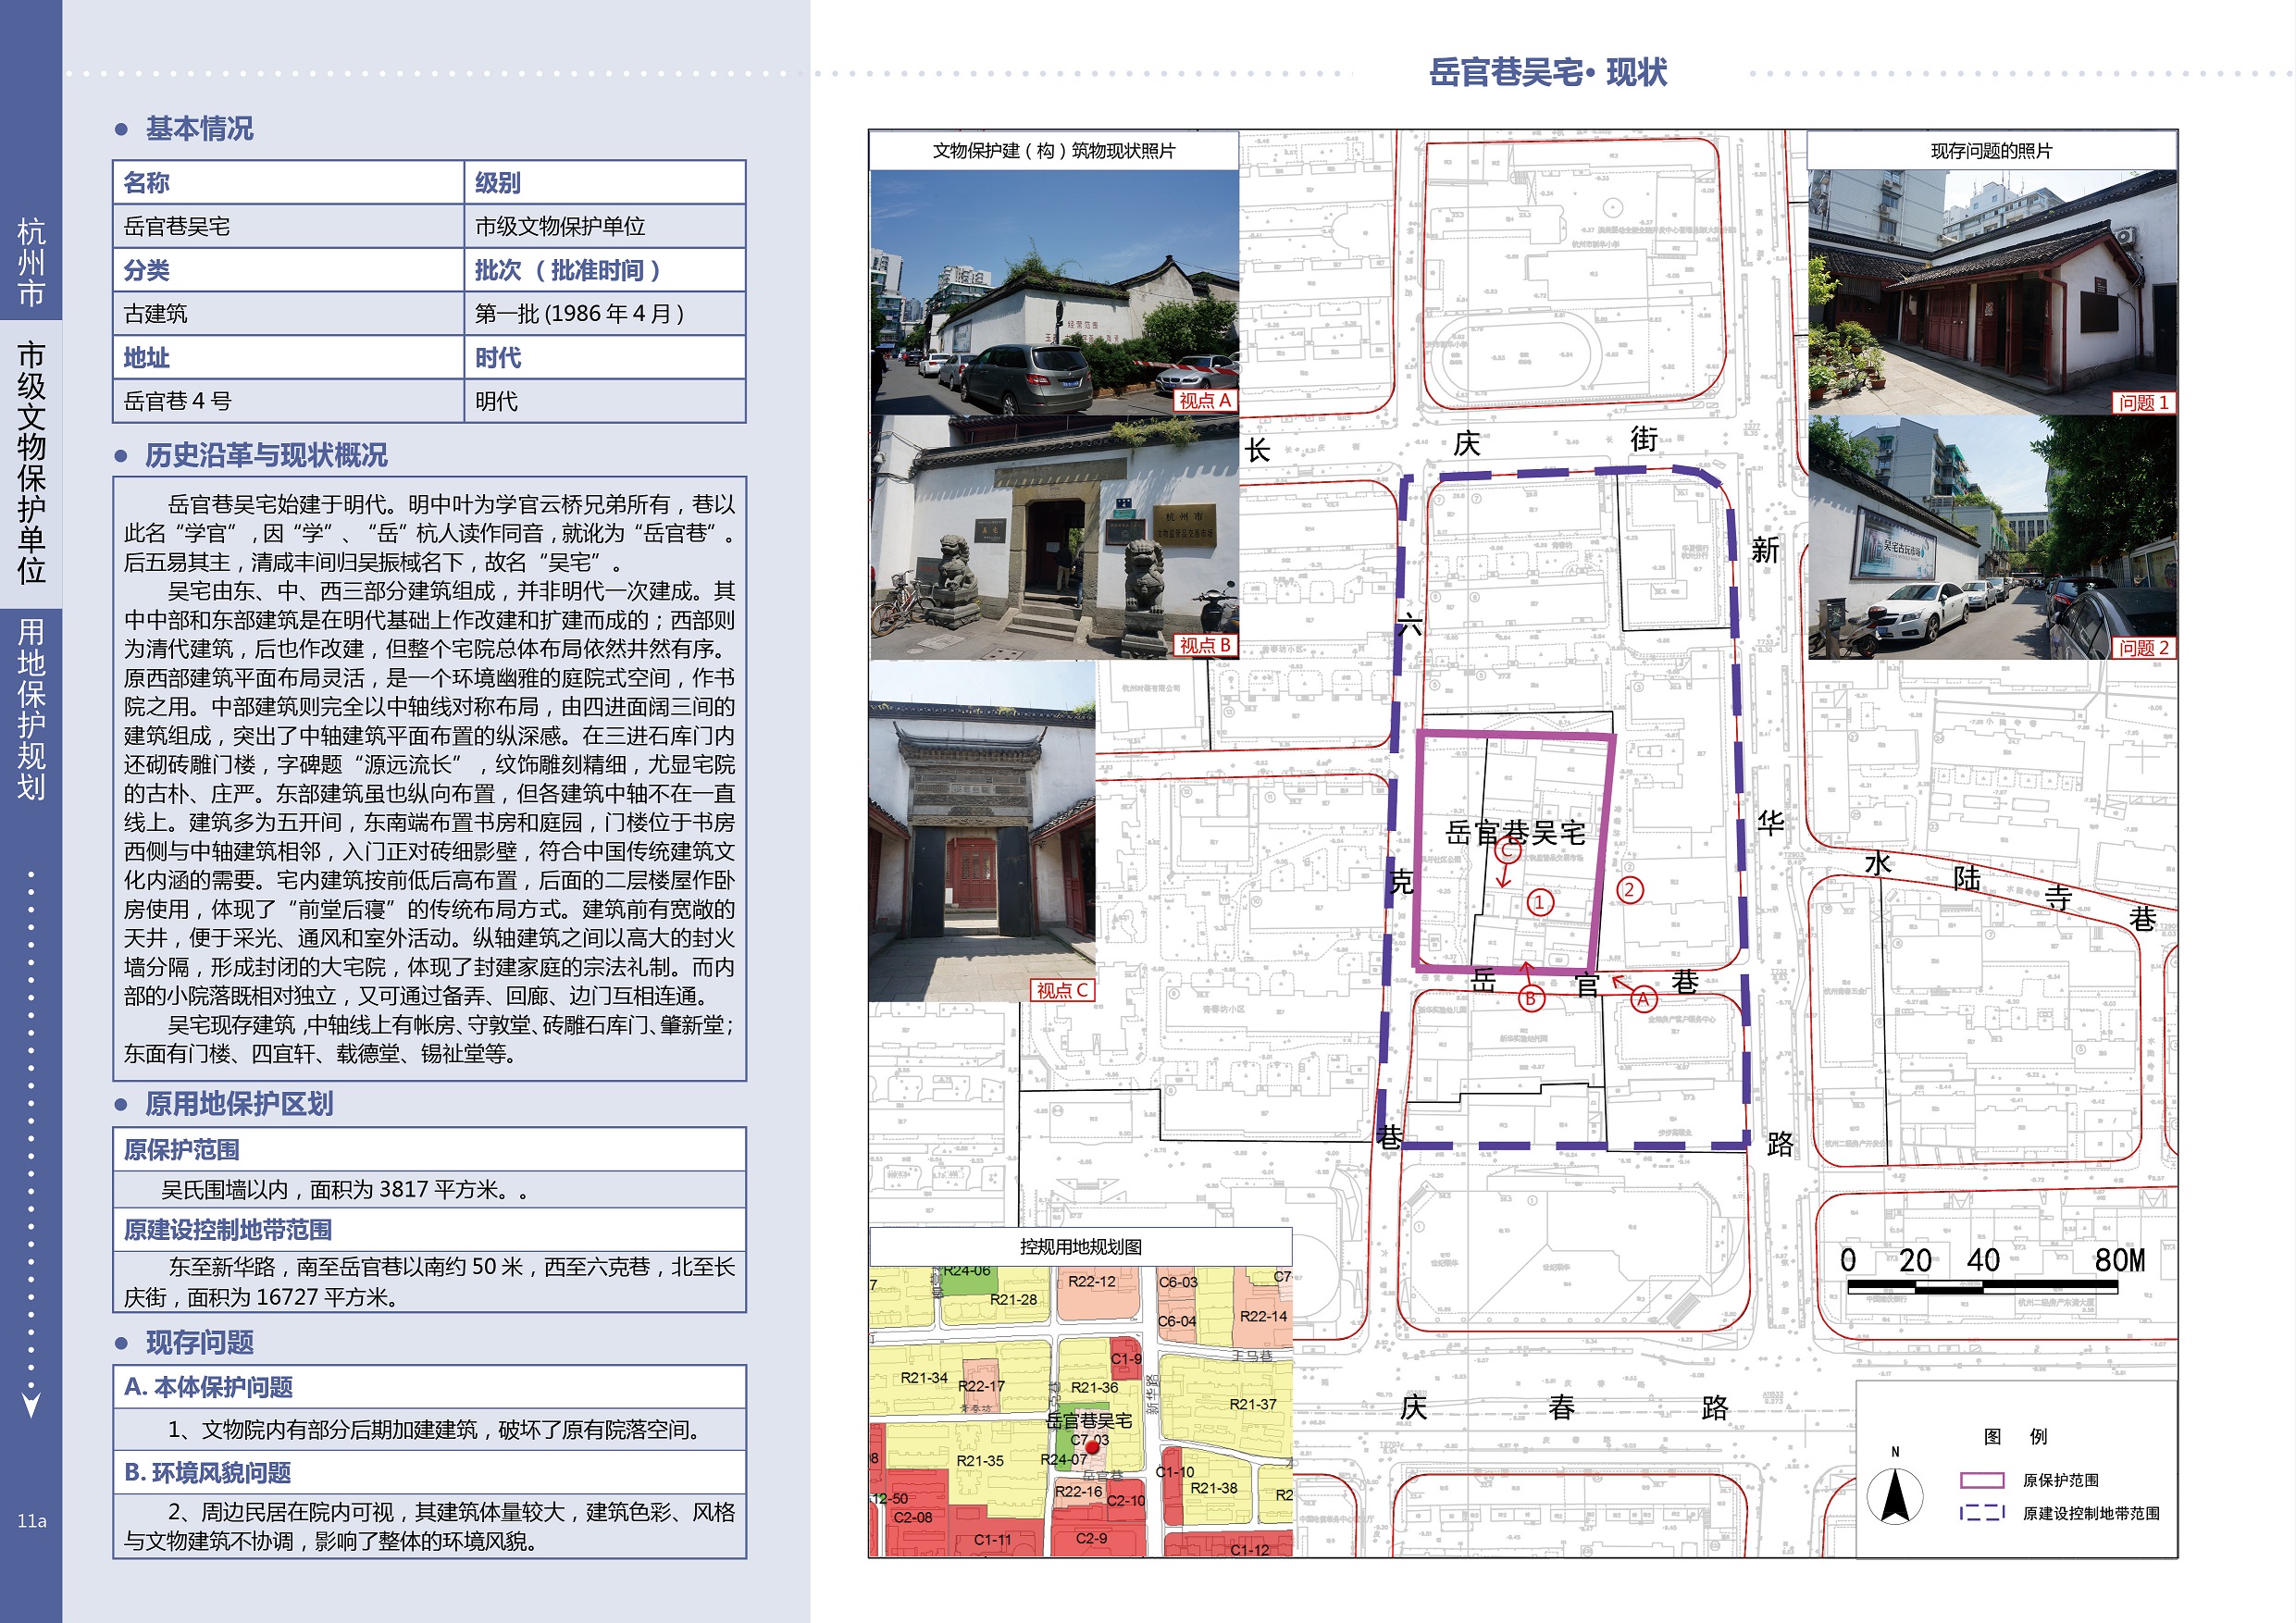The height and width of the screenshot is (1623, 2296).
Task: Click the 现存问题的照片 caption
Action: point(1992,151)
